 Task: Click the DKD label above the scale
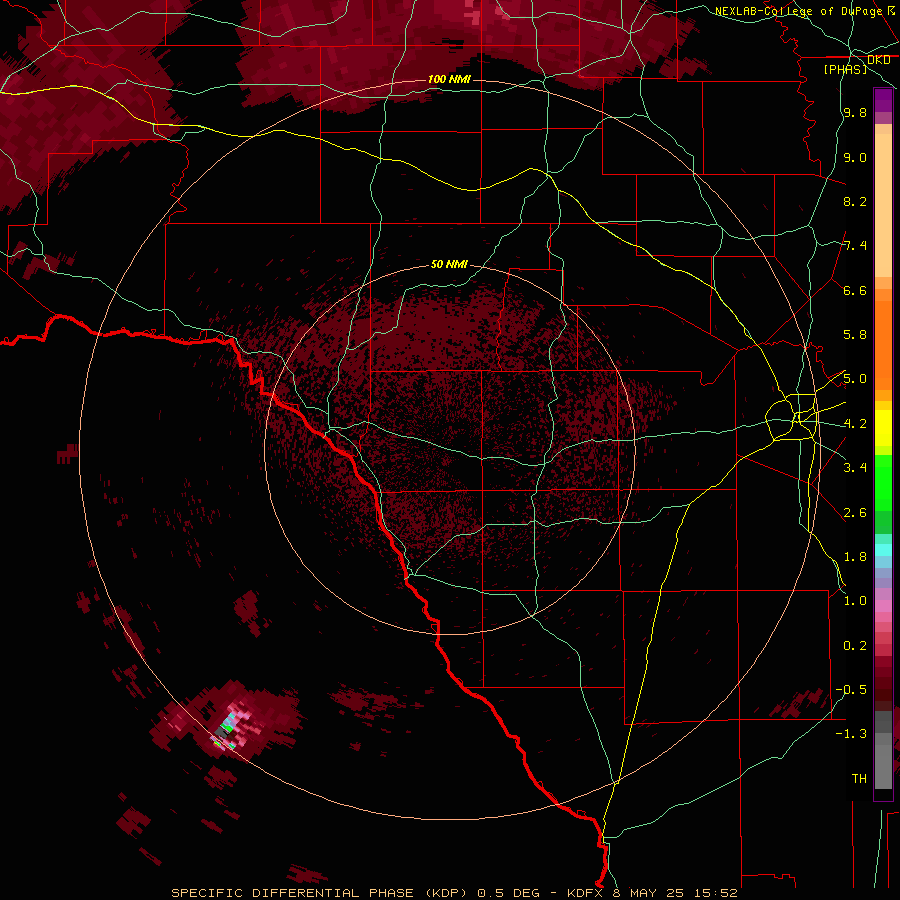coord(879,60)
